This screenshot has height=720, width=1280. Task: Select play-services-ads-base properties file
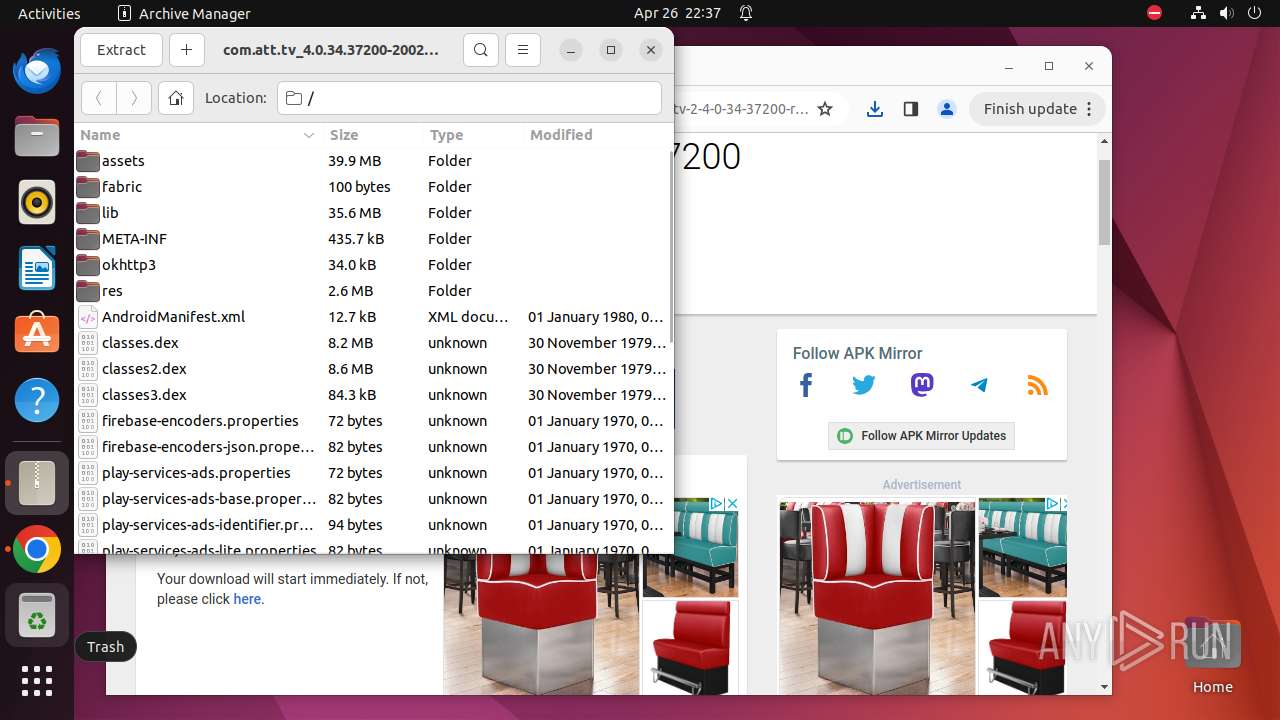pyautogui.click(x=372, y=499)
